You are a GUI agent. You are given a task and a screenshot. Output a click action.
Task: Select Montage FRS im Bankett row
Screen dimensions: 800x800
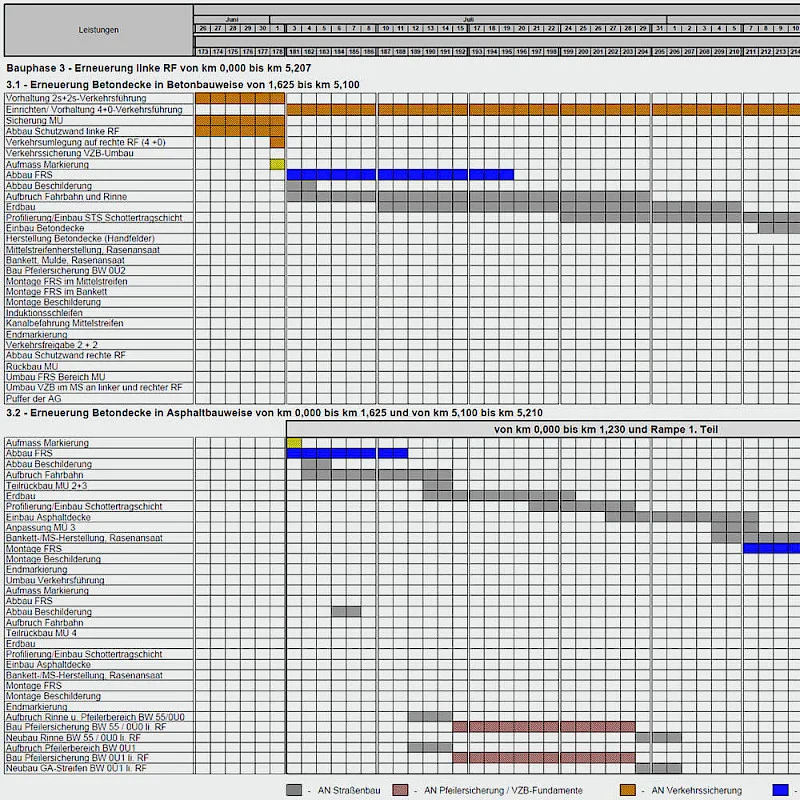(99, 292)
